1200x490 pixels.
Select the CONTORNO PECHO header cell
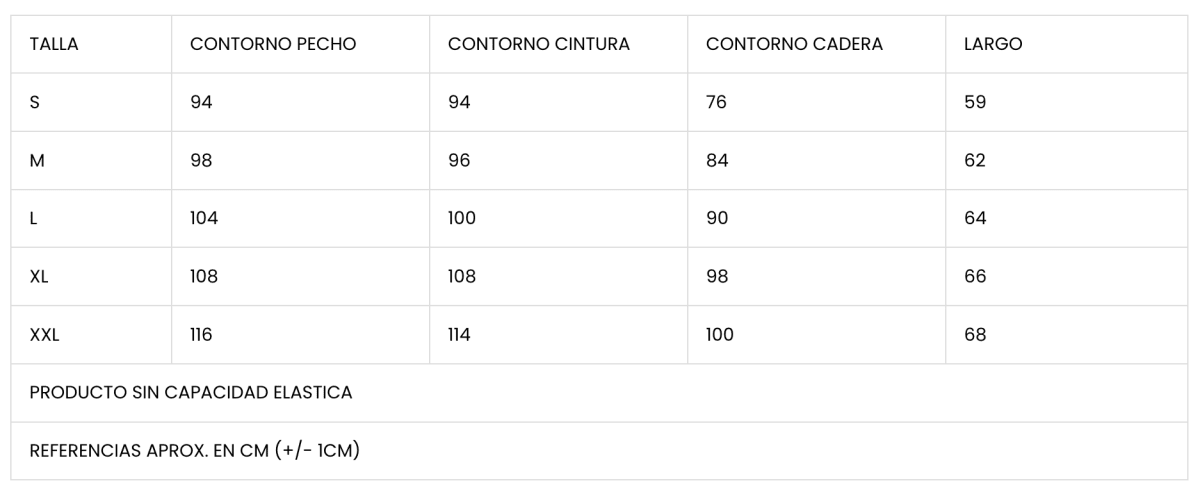tap(273, 44)
